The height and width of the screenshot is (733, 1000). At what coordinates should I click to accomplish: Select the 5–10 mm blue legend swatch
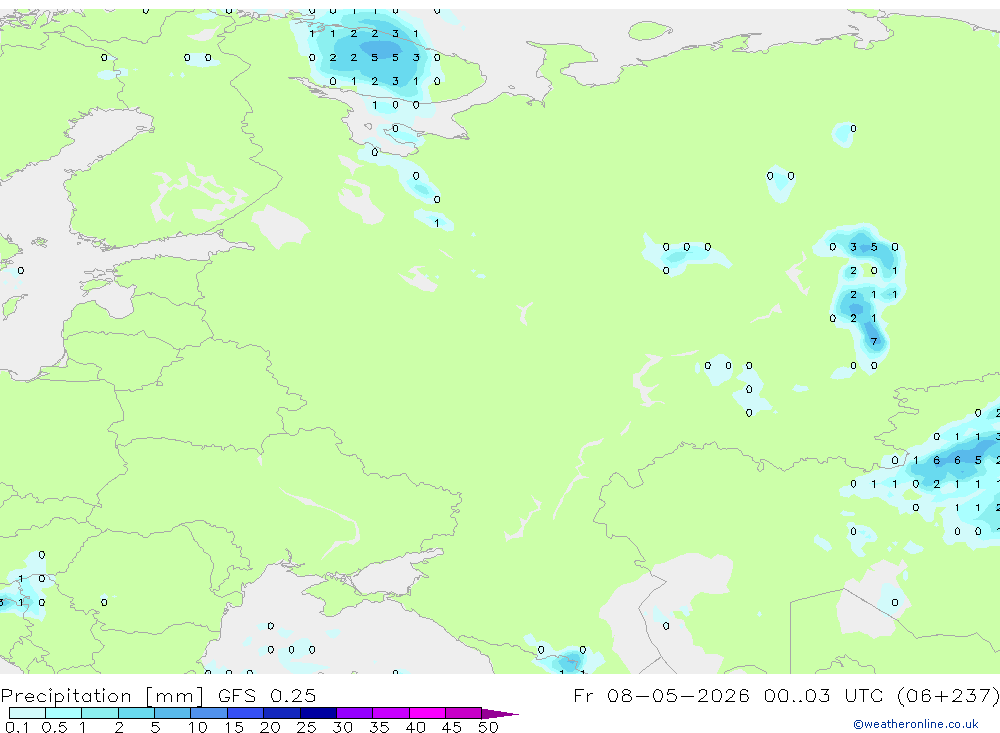pos(172,713)
